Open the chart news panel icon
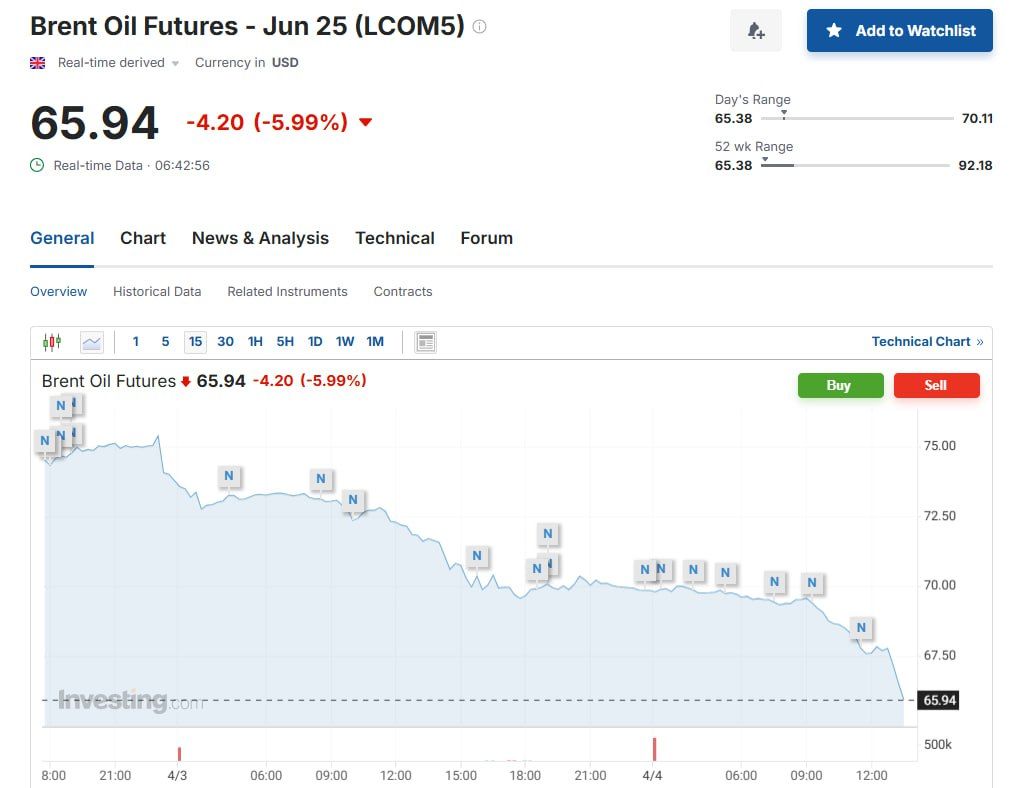Image resolution: width=1017 pixels, height=788 pixels. pos(426,342)
